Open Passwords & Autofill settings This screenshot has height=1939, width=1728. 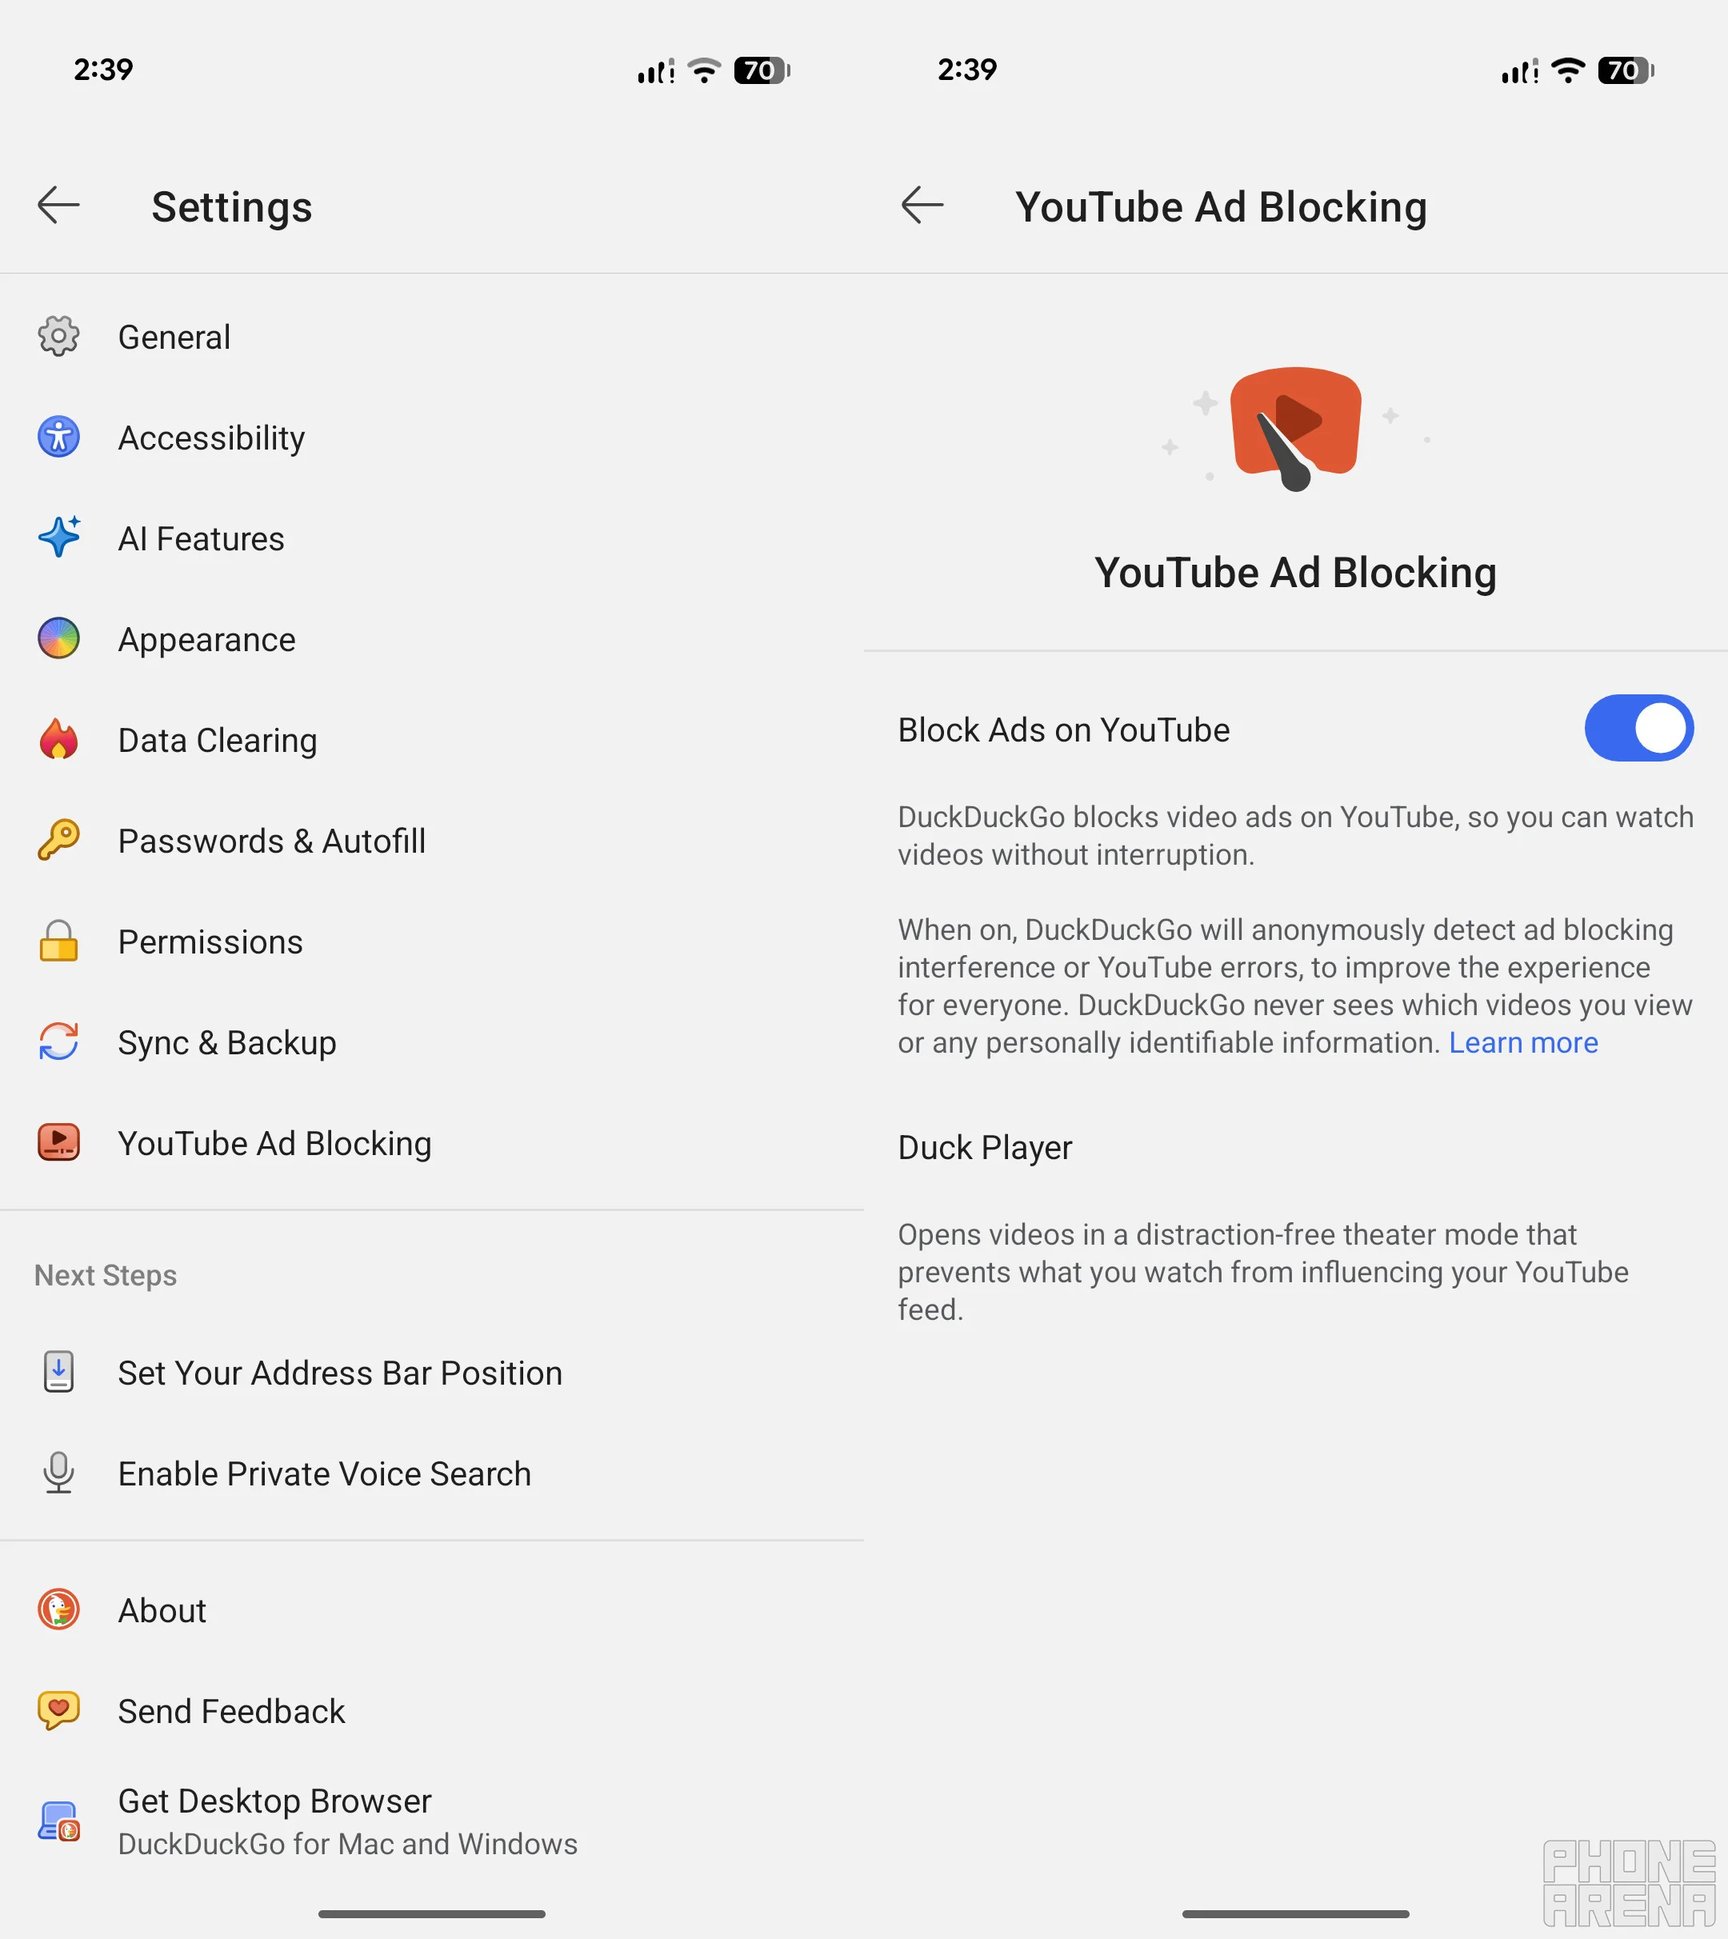point(432,841)
